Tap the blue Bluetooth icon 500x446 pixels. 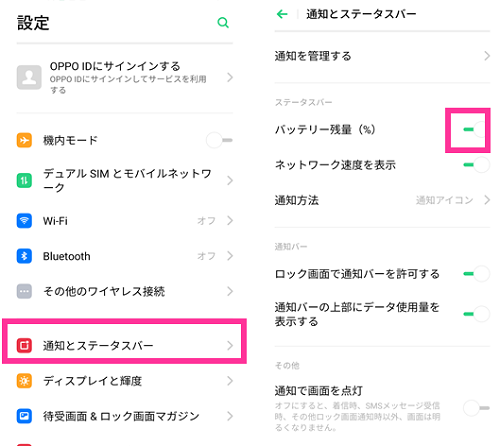(24, 256)
